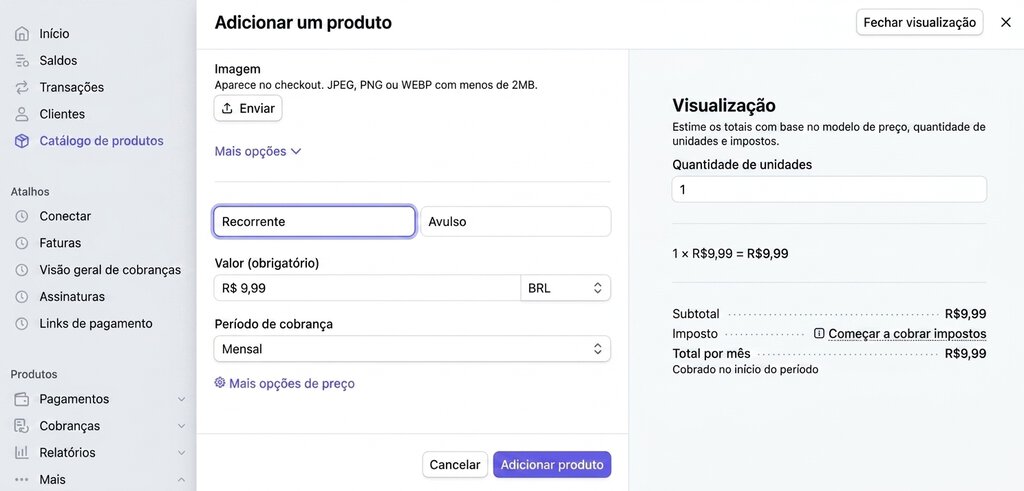Viewport: 1024px width, 491px height.
Task: Select the Avulso pricing option
Action: 516,221
